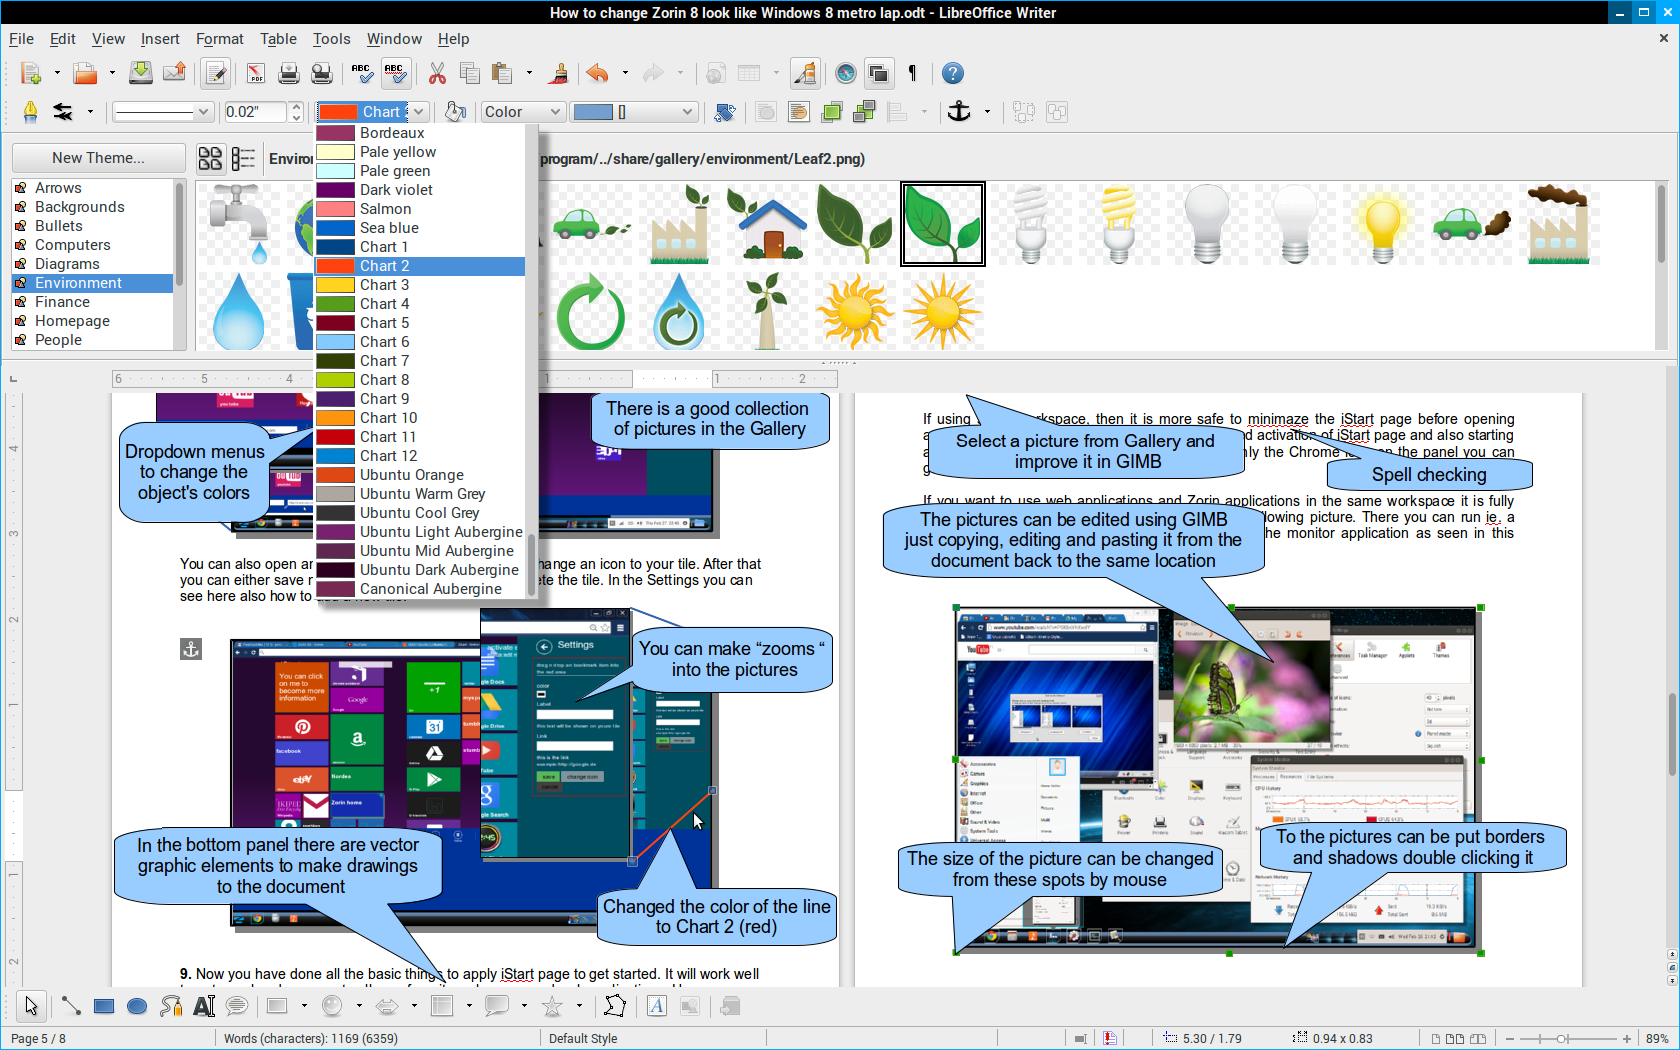Open LibreOffice Help with question mark icon
The image size is (1680, 1050).
[953, 73]
